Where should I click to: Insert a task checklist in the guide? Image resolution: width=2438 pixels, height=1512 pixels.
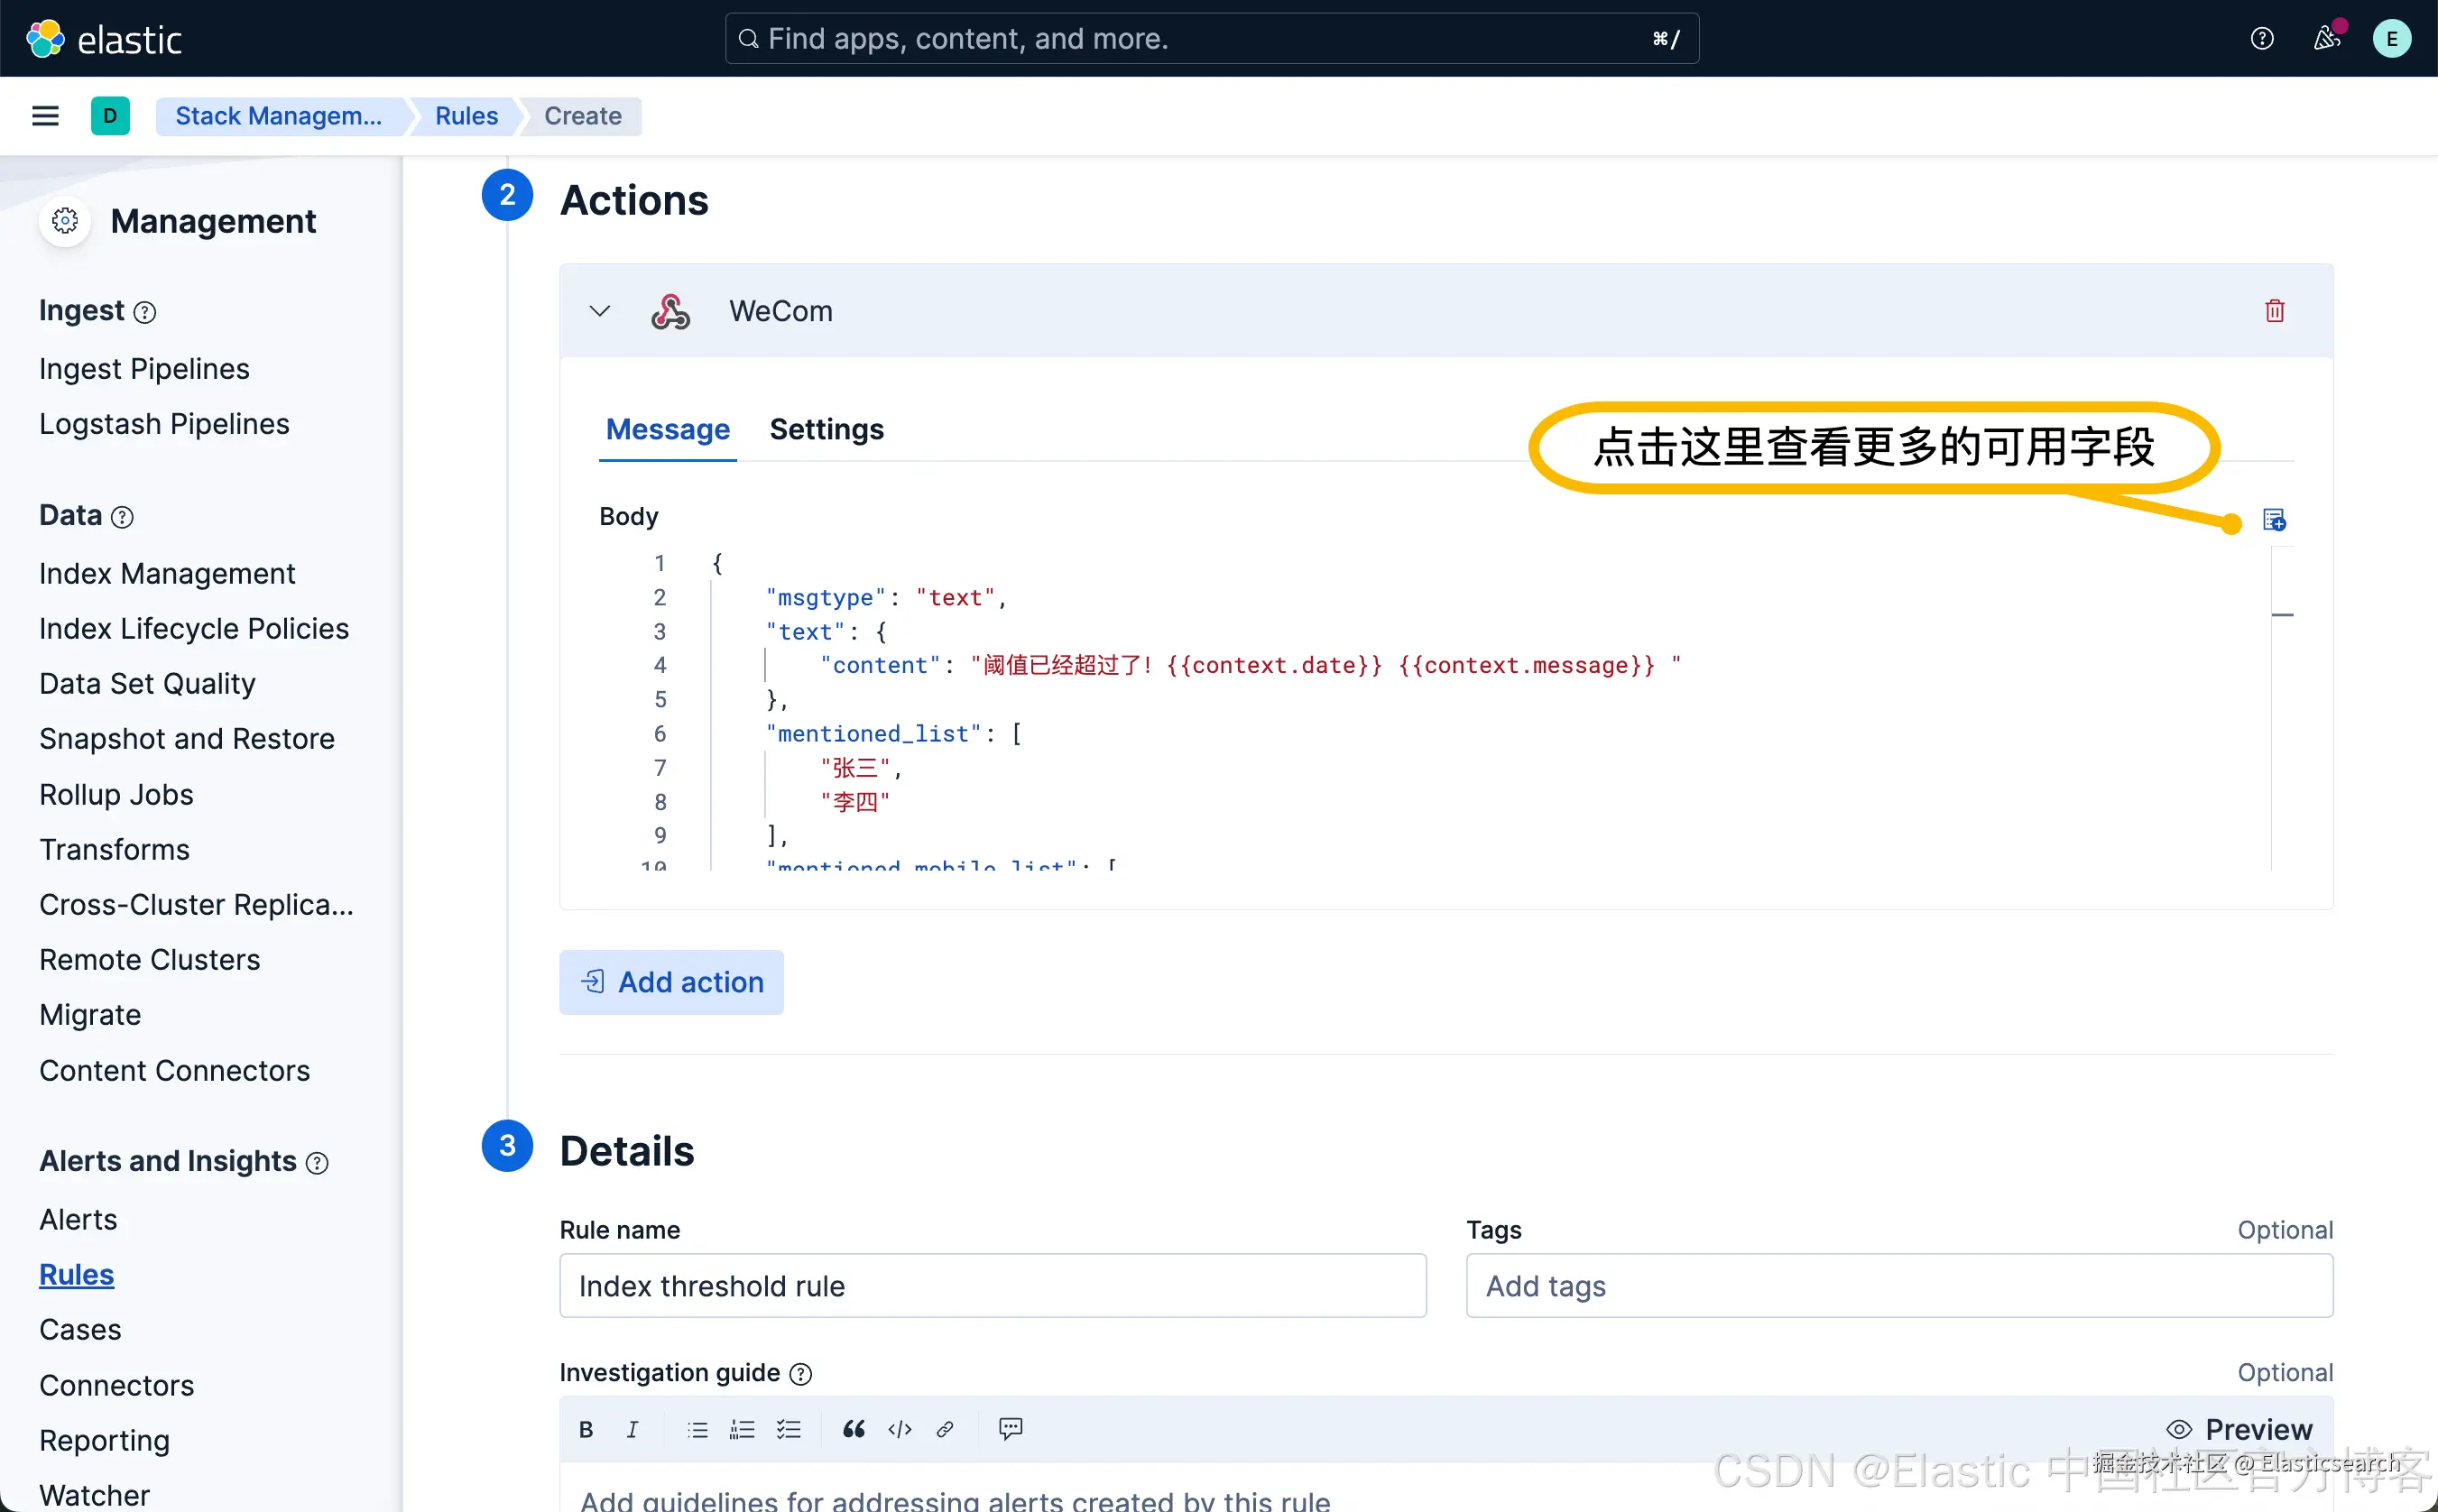(x=788, y=1429)
